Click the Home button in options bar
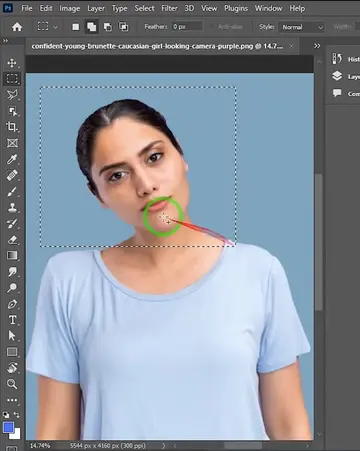This screenshot has height=451, width=360. coord(17,27)
